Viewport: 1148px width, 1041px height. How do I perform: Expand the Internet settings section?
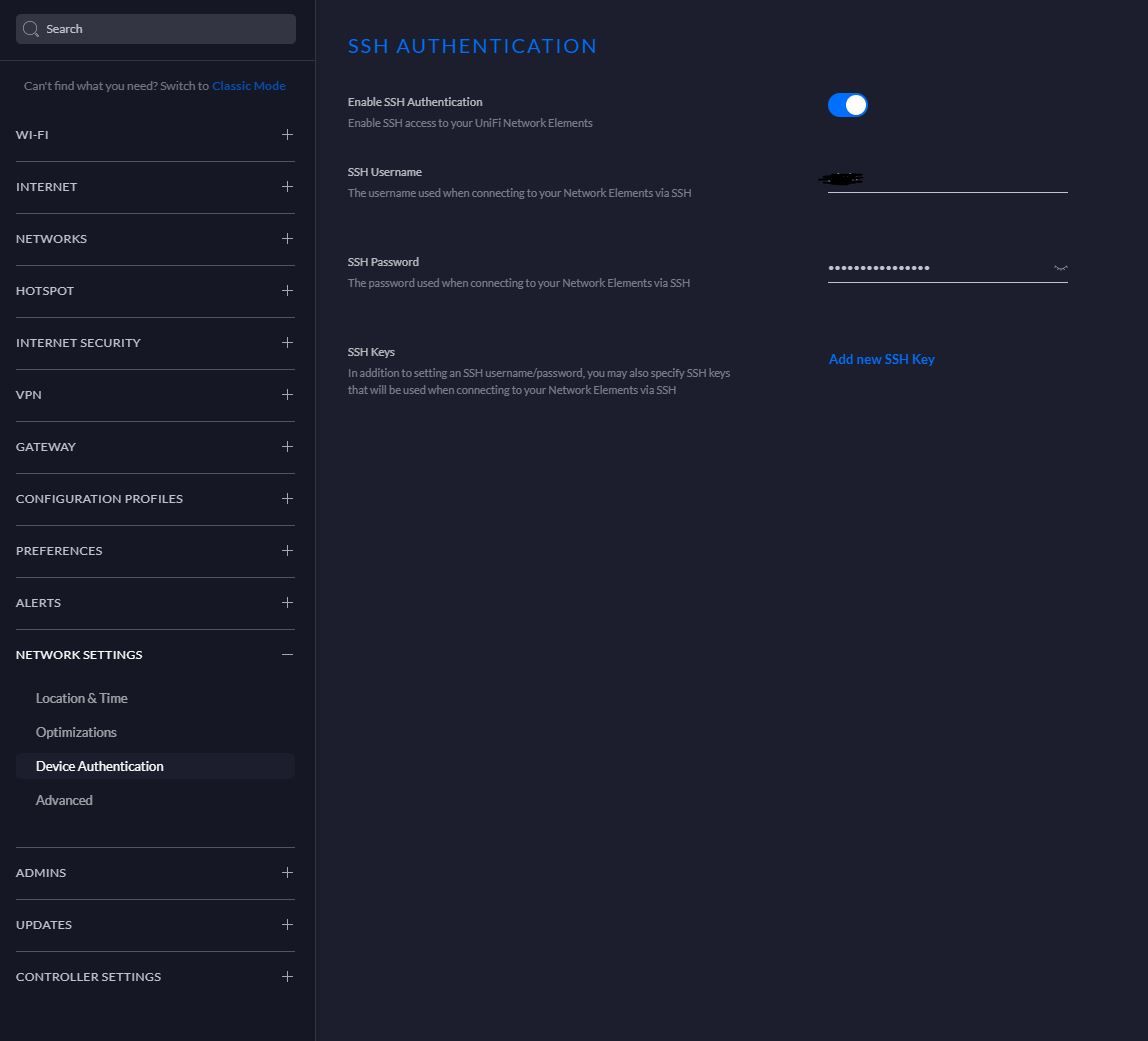point(287,187)
